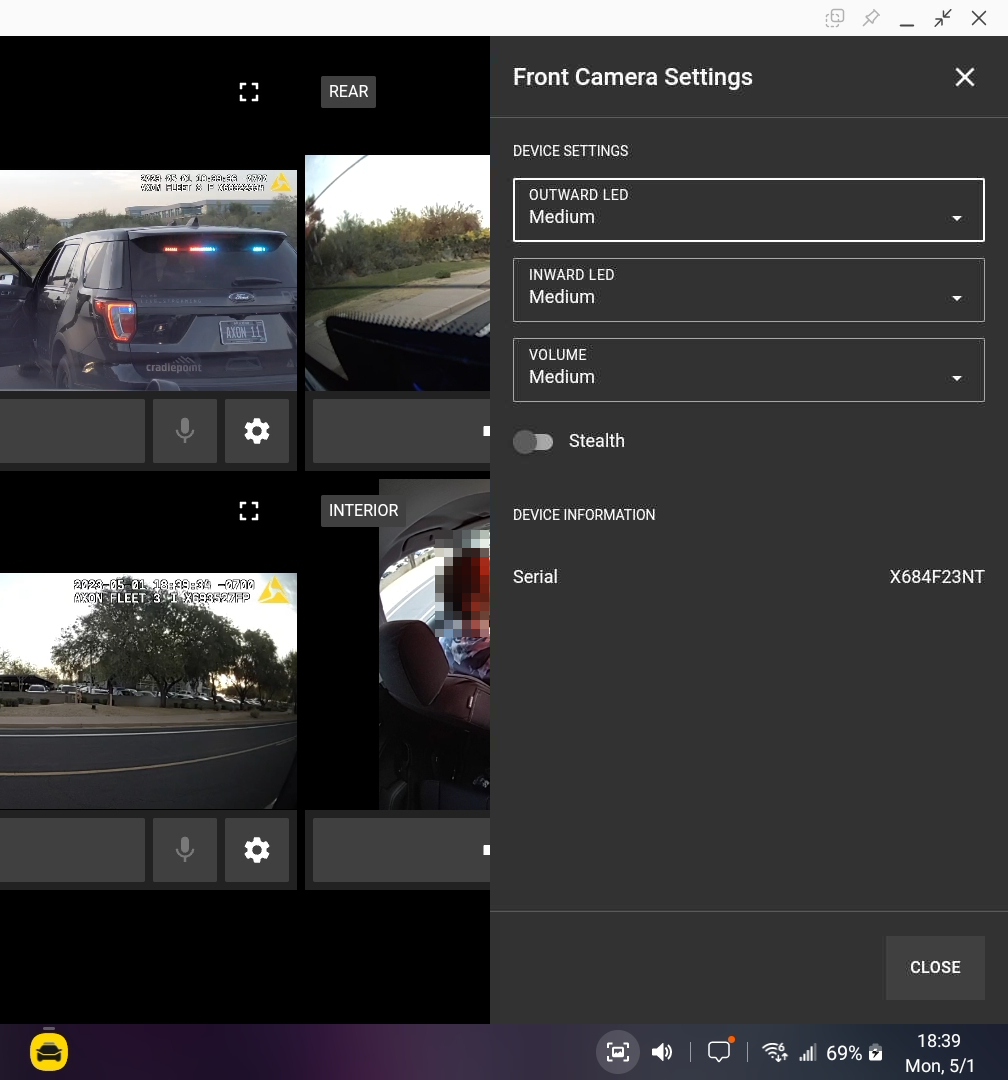Screen dimensions: 1008x1080
Task: Expand the Volume dropdown
Action: pos(748,370)
